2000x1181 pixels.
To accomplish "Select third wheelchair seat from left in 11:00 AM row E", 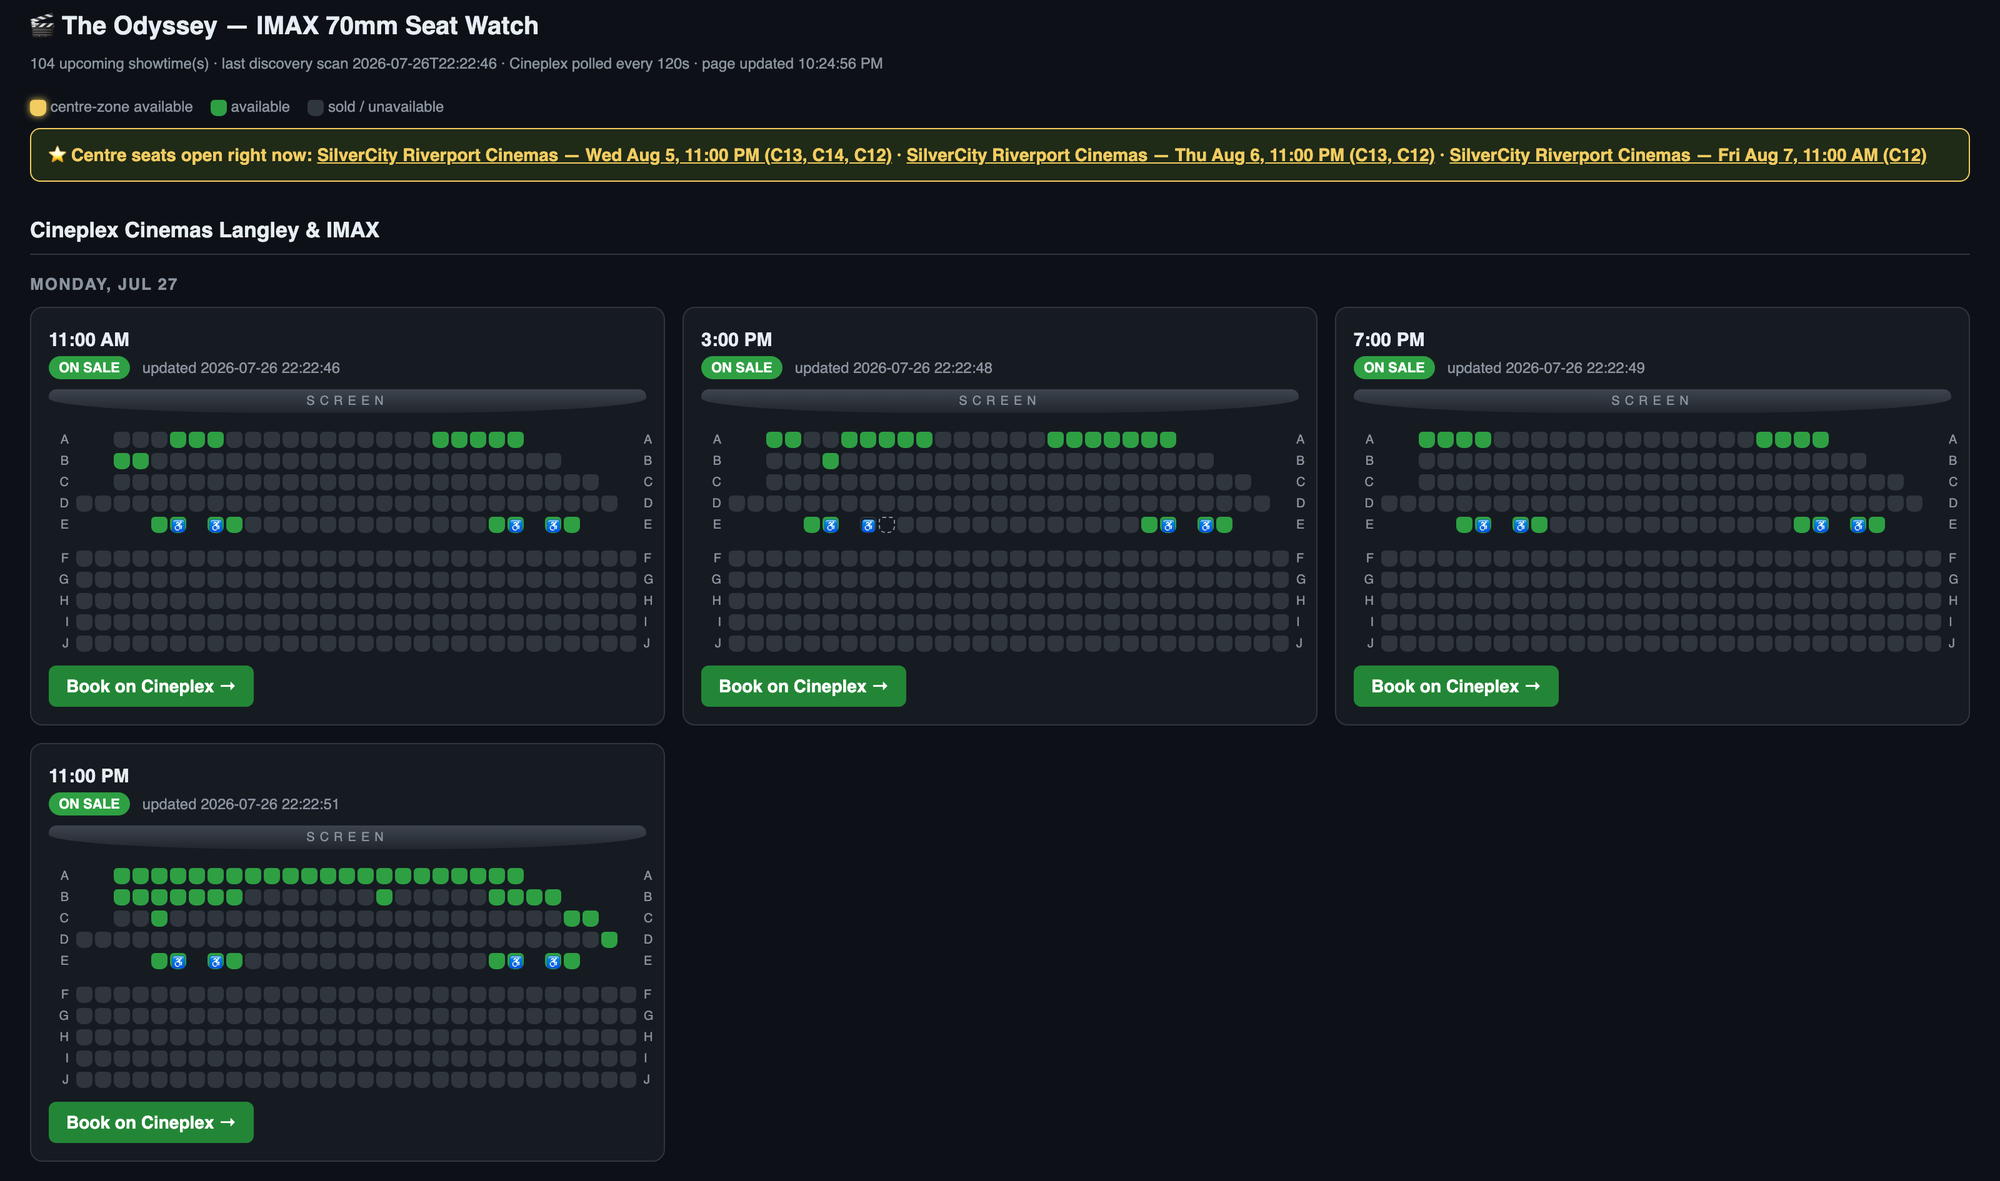I will click(x=516, y=525).
